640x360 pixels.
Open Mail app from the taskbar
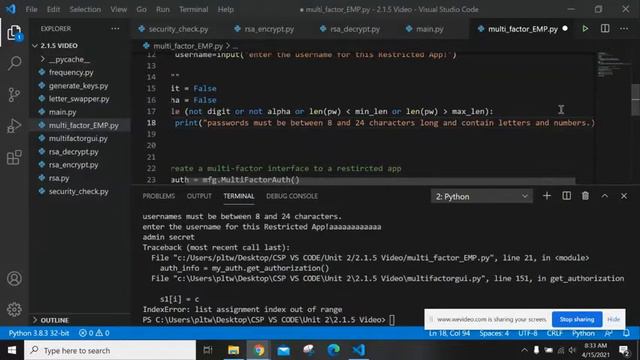(x=284, y=350)
